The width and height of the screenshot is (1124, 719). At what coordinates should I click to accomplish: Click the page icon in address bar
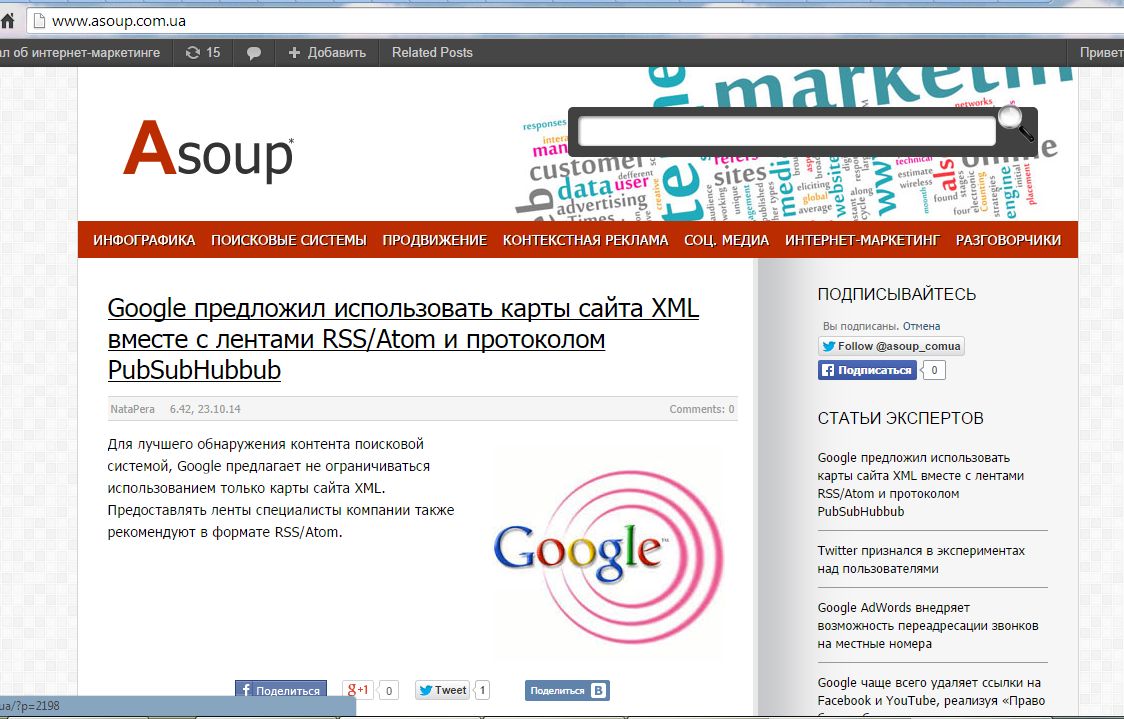click(x=39, y=21)
